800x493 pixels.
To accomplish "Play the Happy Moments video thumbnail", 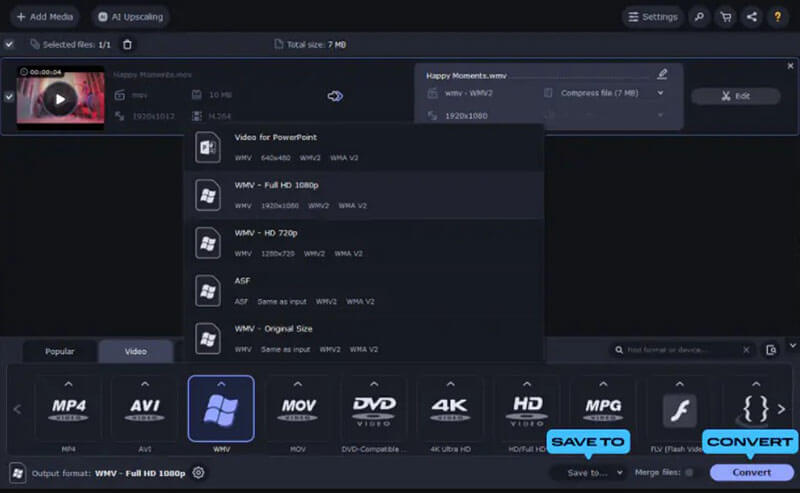I will pos(60,98).
